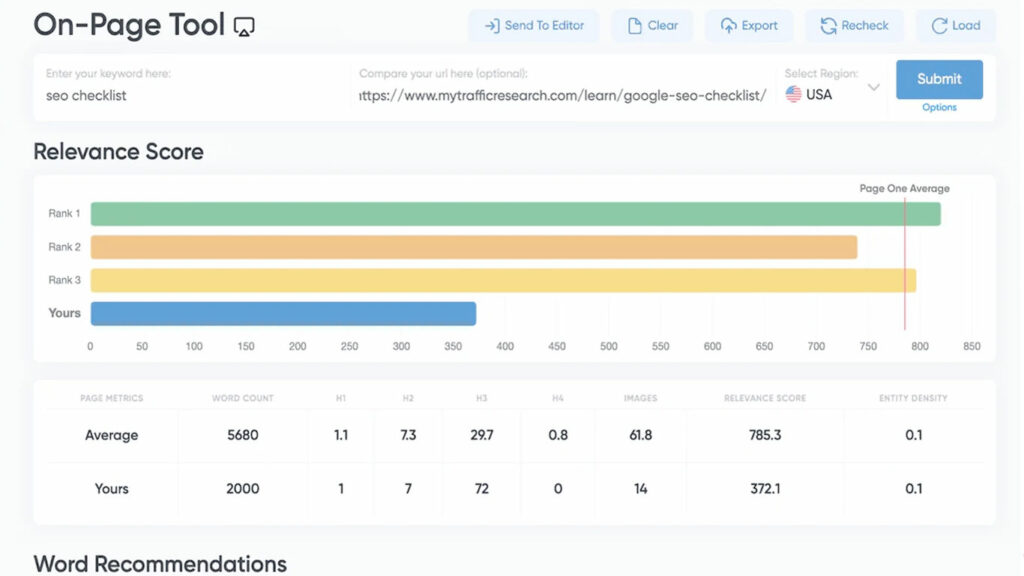
Task: Click the Word Count column header
Action: pyautogui.click(x=242, y=398)
